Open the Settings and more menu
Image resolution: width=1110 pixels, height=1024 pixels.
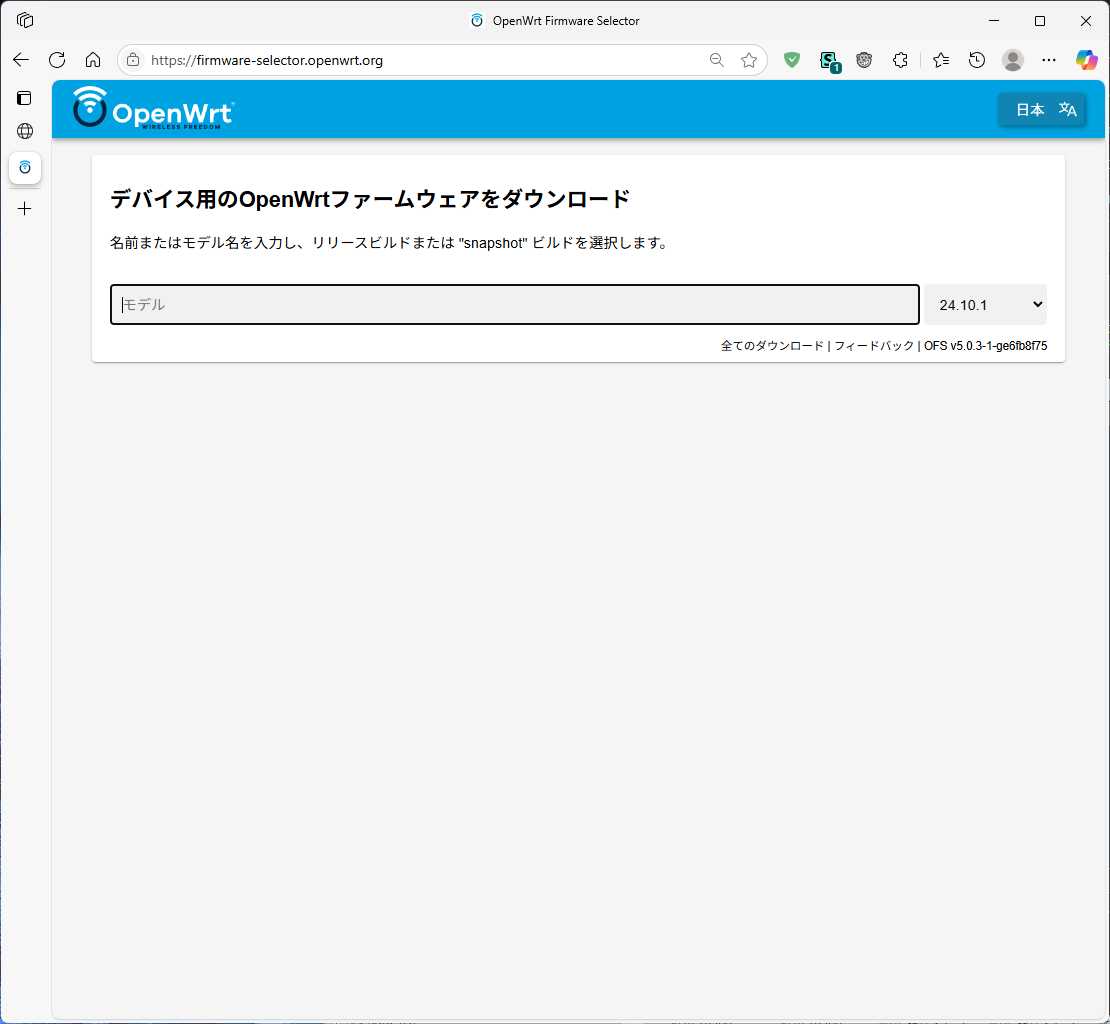(x=1048, y=60)
